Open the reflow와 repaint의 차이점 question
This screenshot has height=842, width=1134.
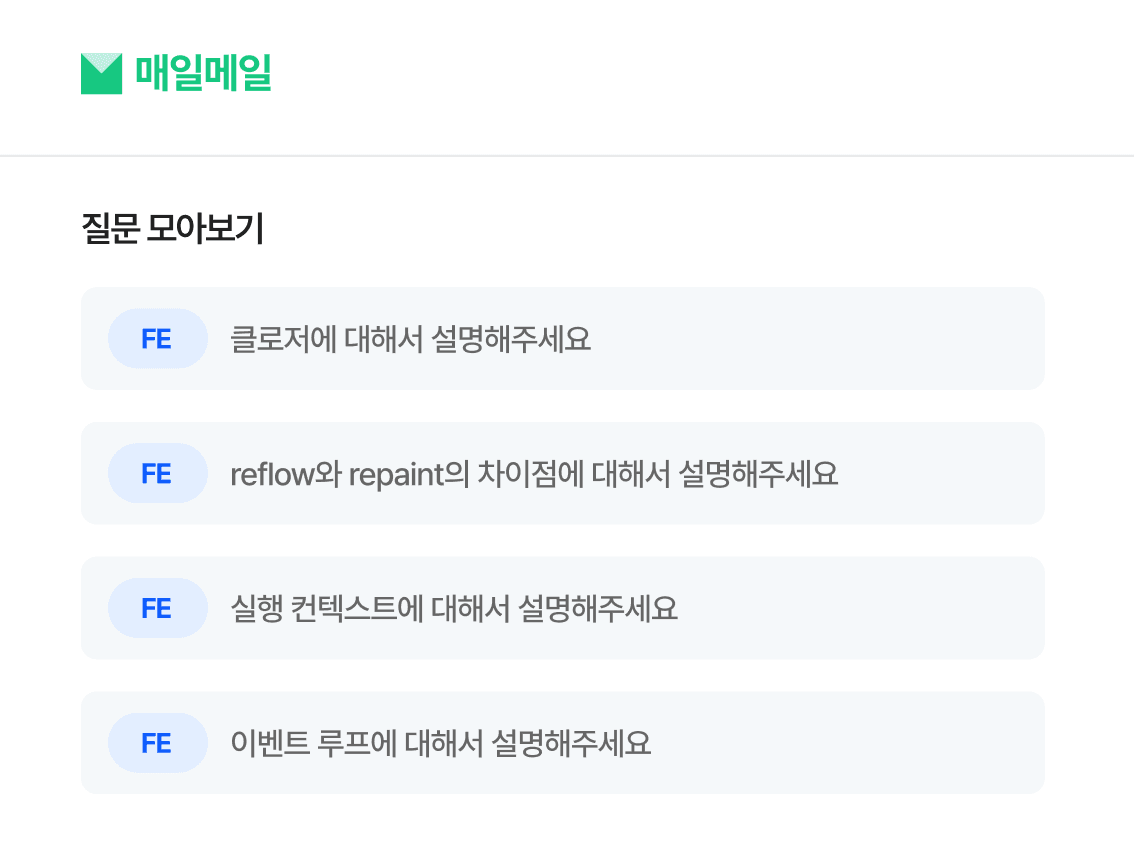tap(533, 474)
